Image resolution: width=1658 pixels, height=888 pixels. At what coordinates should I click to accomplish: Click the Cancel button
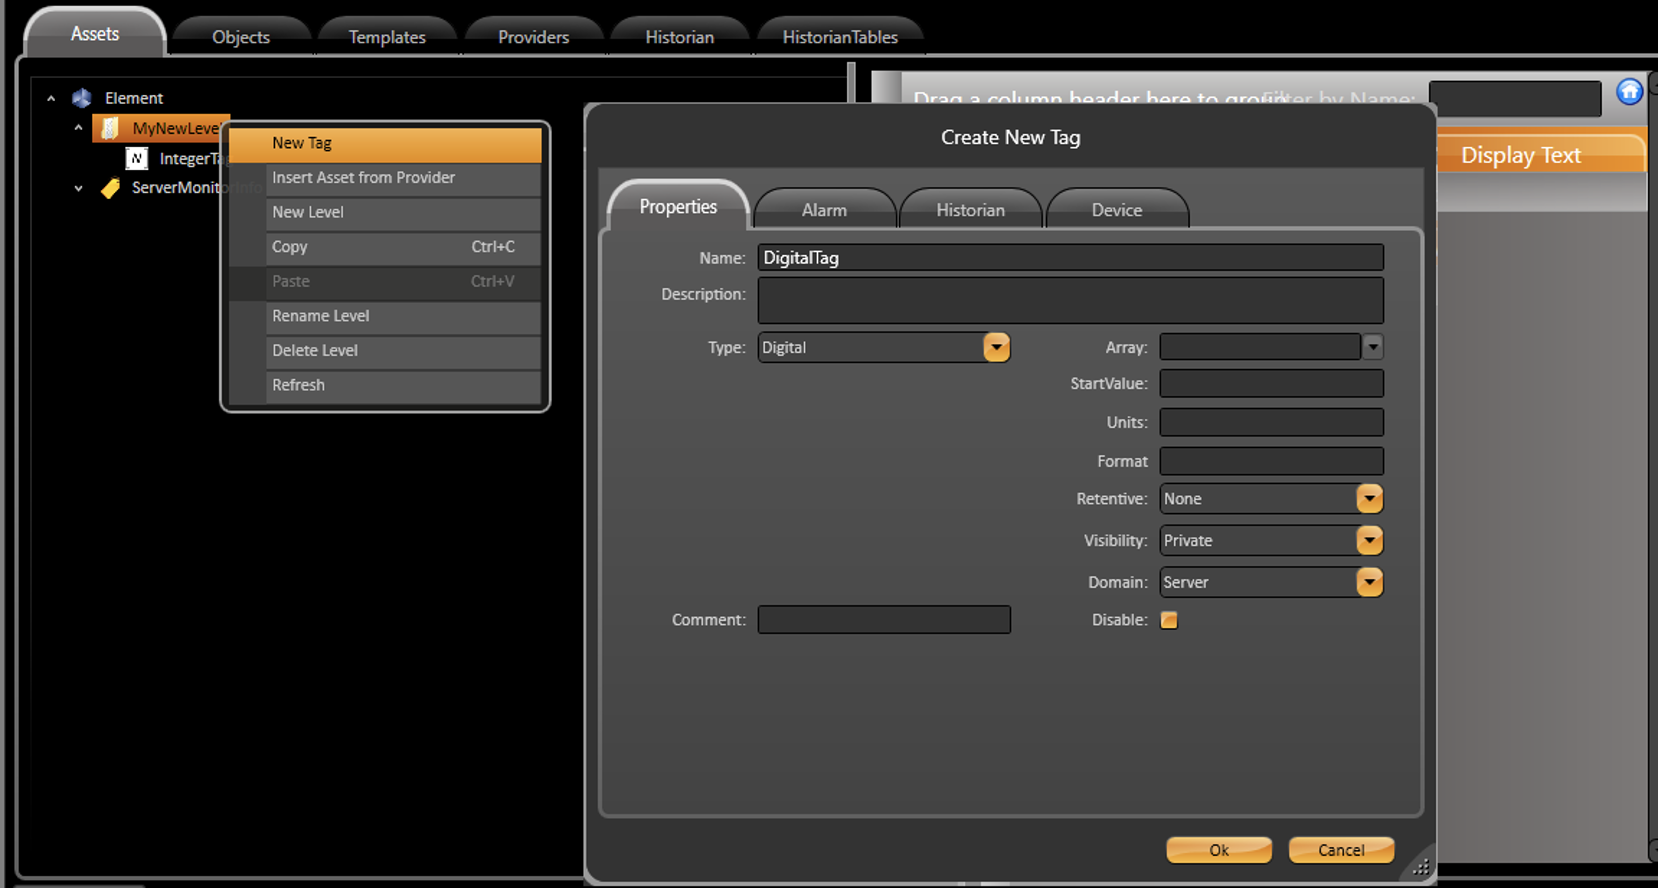click(x=1340, y=850)
